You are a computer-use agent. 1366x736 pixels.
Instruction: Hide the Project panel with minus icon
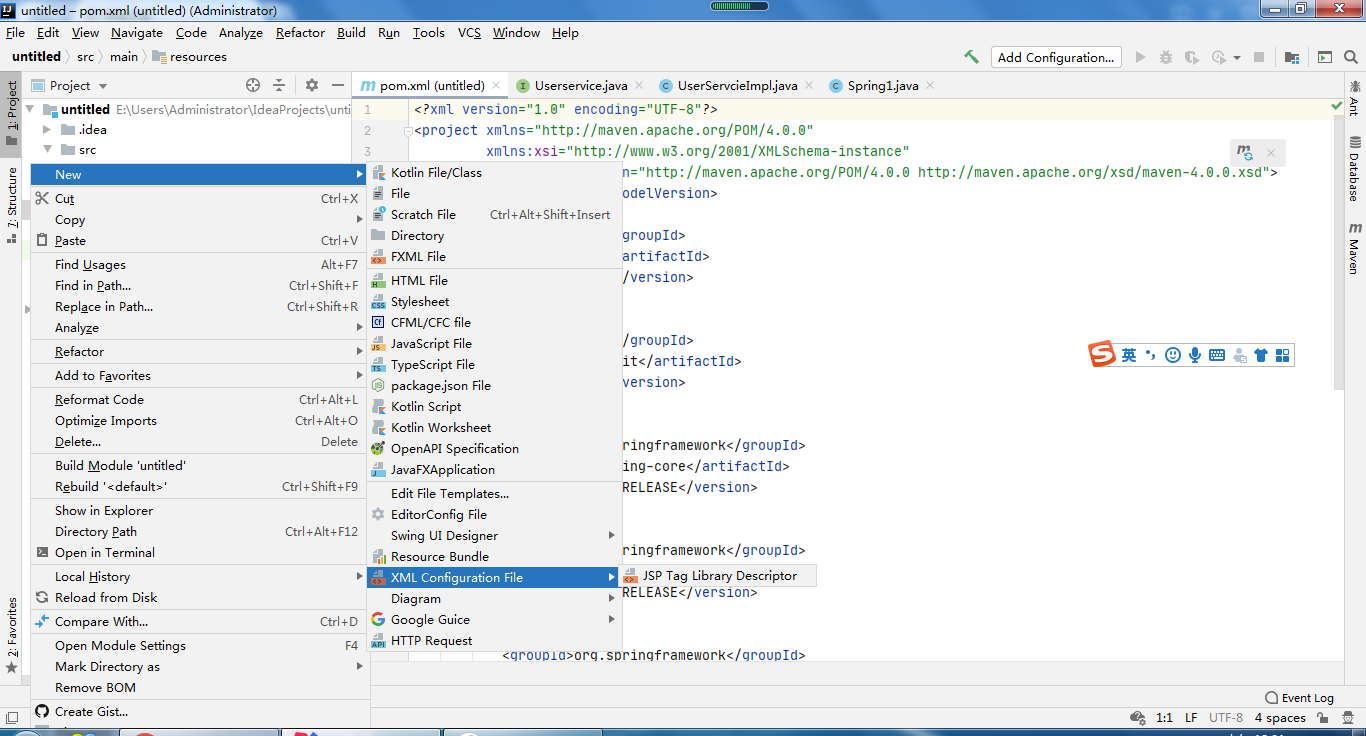338,86
